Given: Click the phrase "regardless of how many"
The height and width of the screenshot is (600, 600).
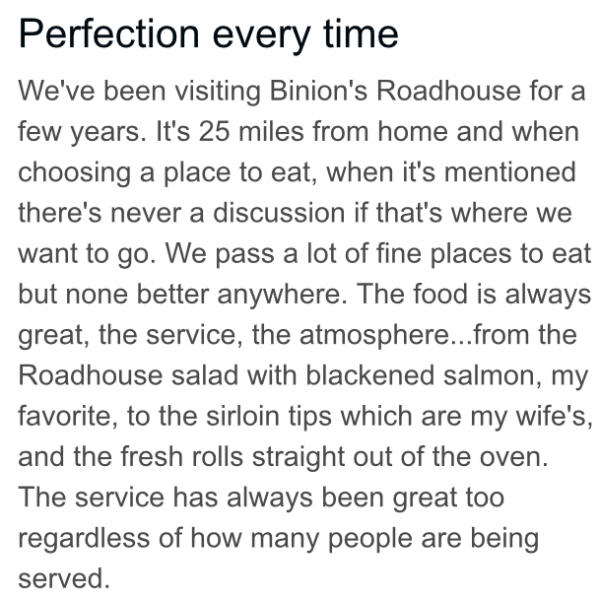Looking at the screenshot, I should [x=168, y=539].
